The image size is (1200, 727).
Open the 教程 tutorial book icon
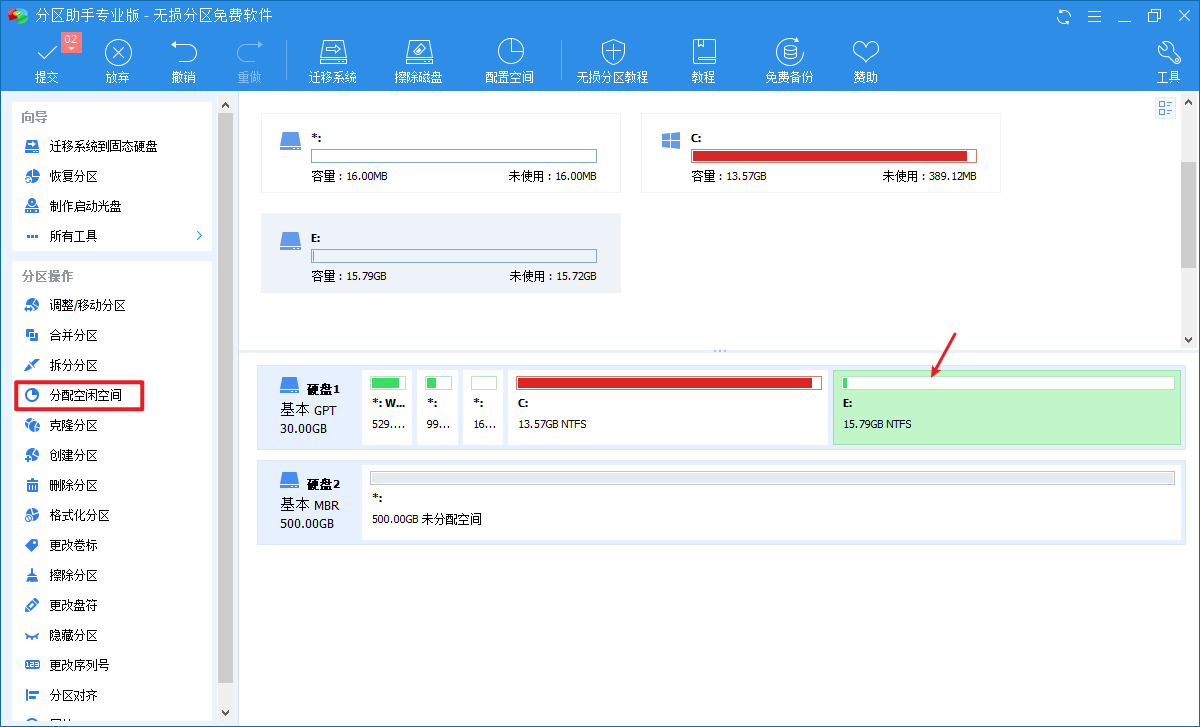pyautogui.click(x=703, y=52)
